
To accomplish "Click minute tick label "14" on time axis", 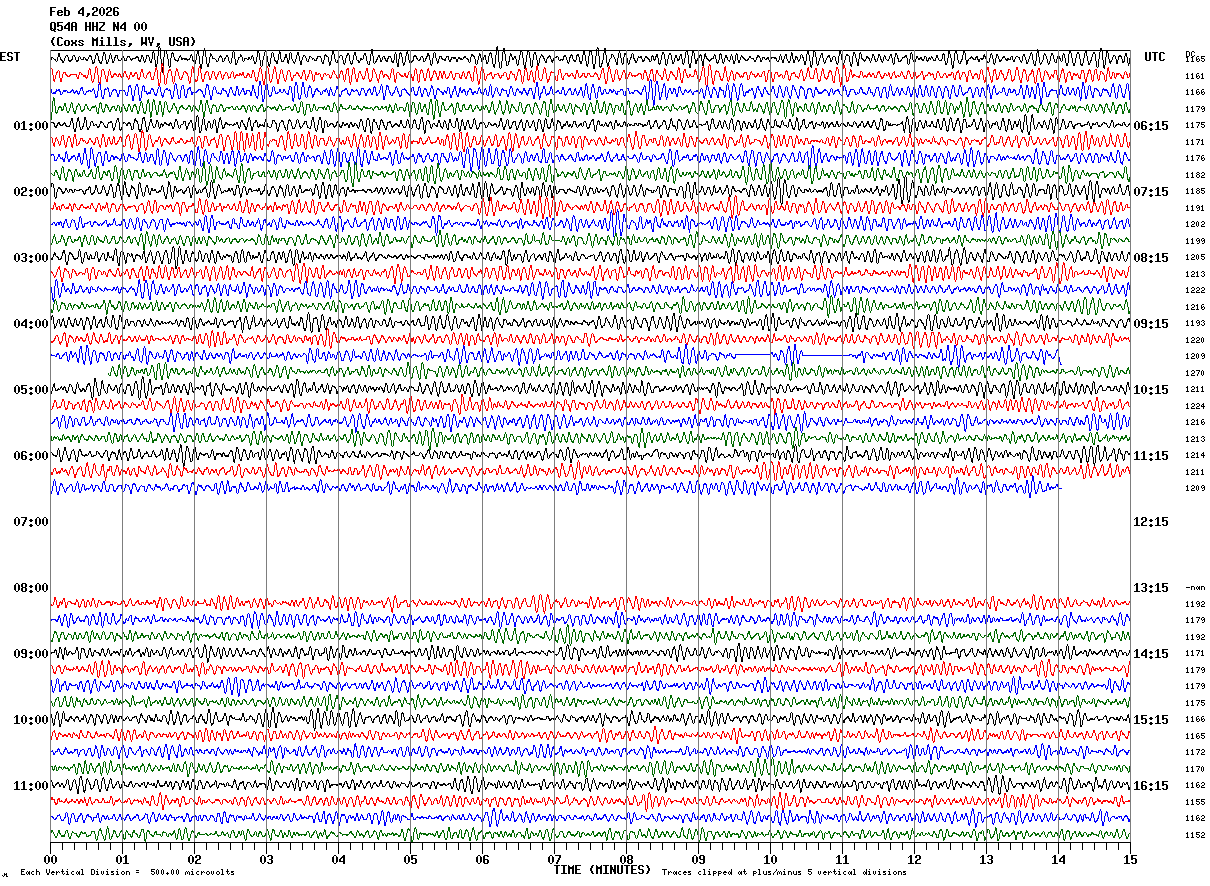I will coord(1058,859).
